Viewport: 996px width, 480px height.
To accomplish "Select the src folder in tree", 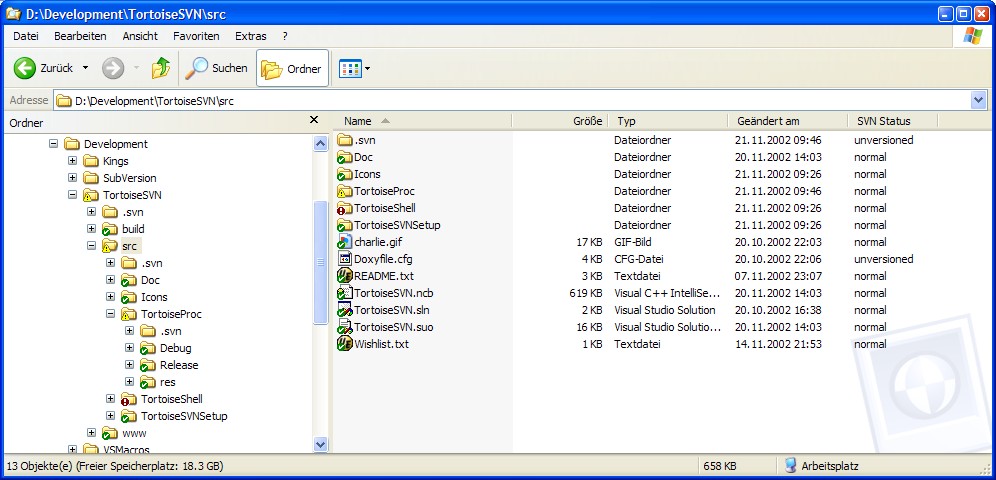I will [130, 246].
